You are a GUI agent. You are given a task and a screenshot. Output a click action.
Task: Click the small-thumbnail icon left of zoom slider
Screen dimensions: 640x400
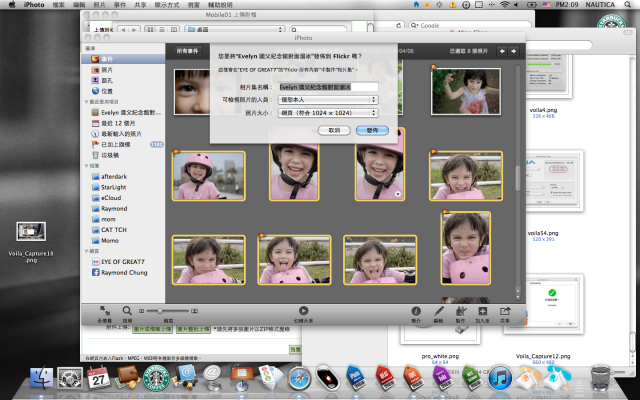tap(142, 311)
